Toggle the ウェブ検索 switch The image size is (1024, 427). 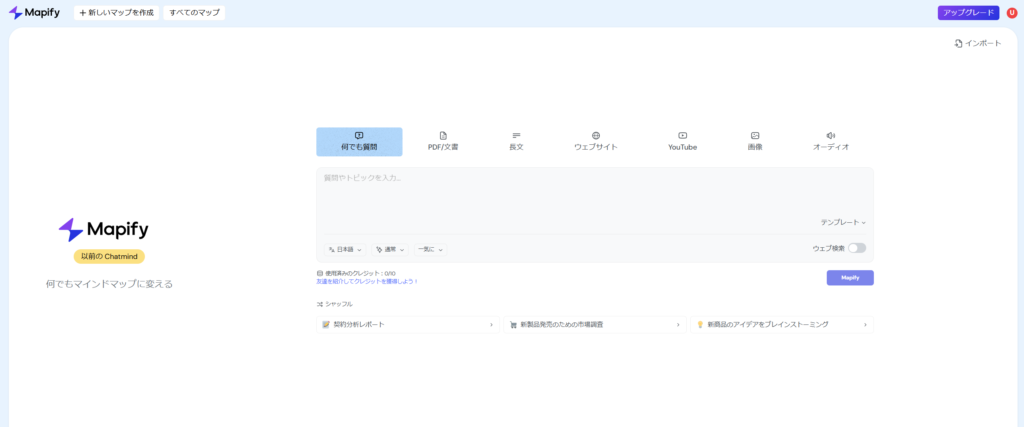coord(857,248)
